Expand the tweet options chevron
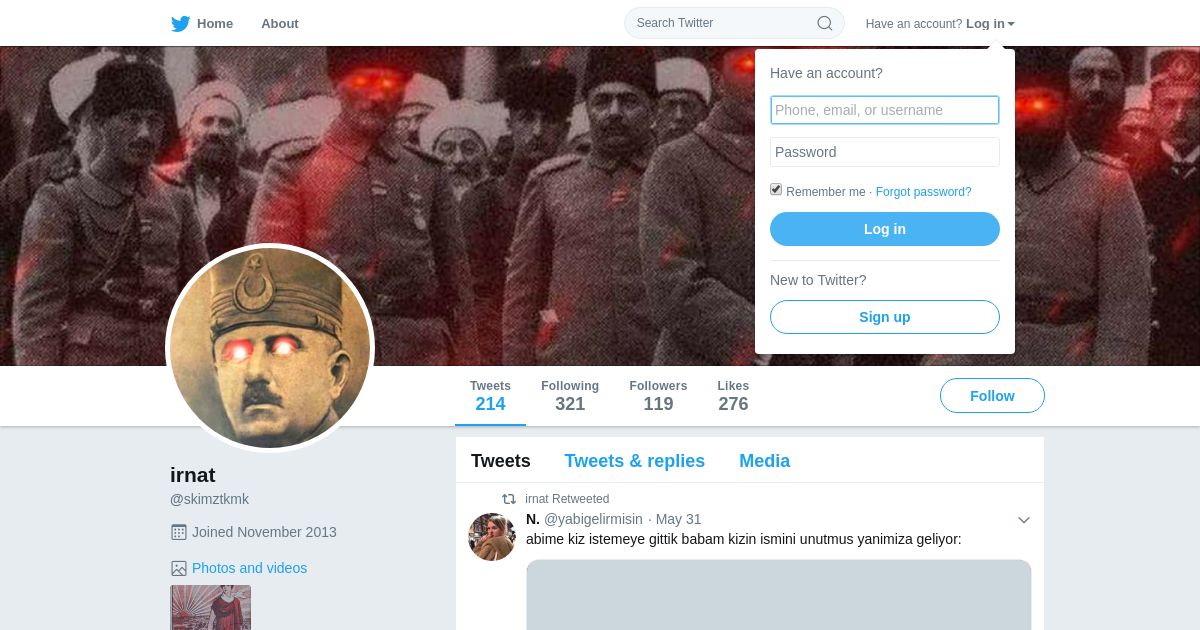This screenshot has width=1200, height=630. click(1024, 520)
